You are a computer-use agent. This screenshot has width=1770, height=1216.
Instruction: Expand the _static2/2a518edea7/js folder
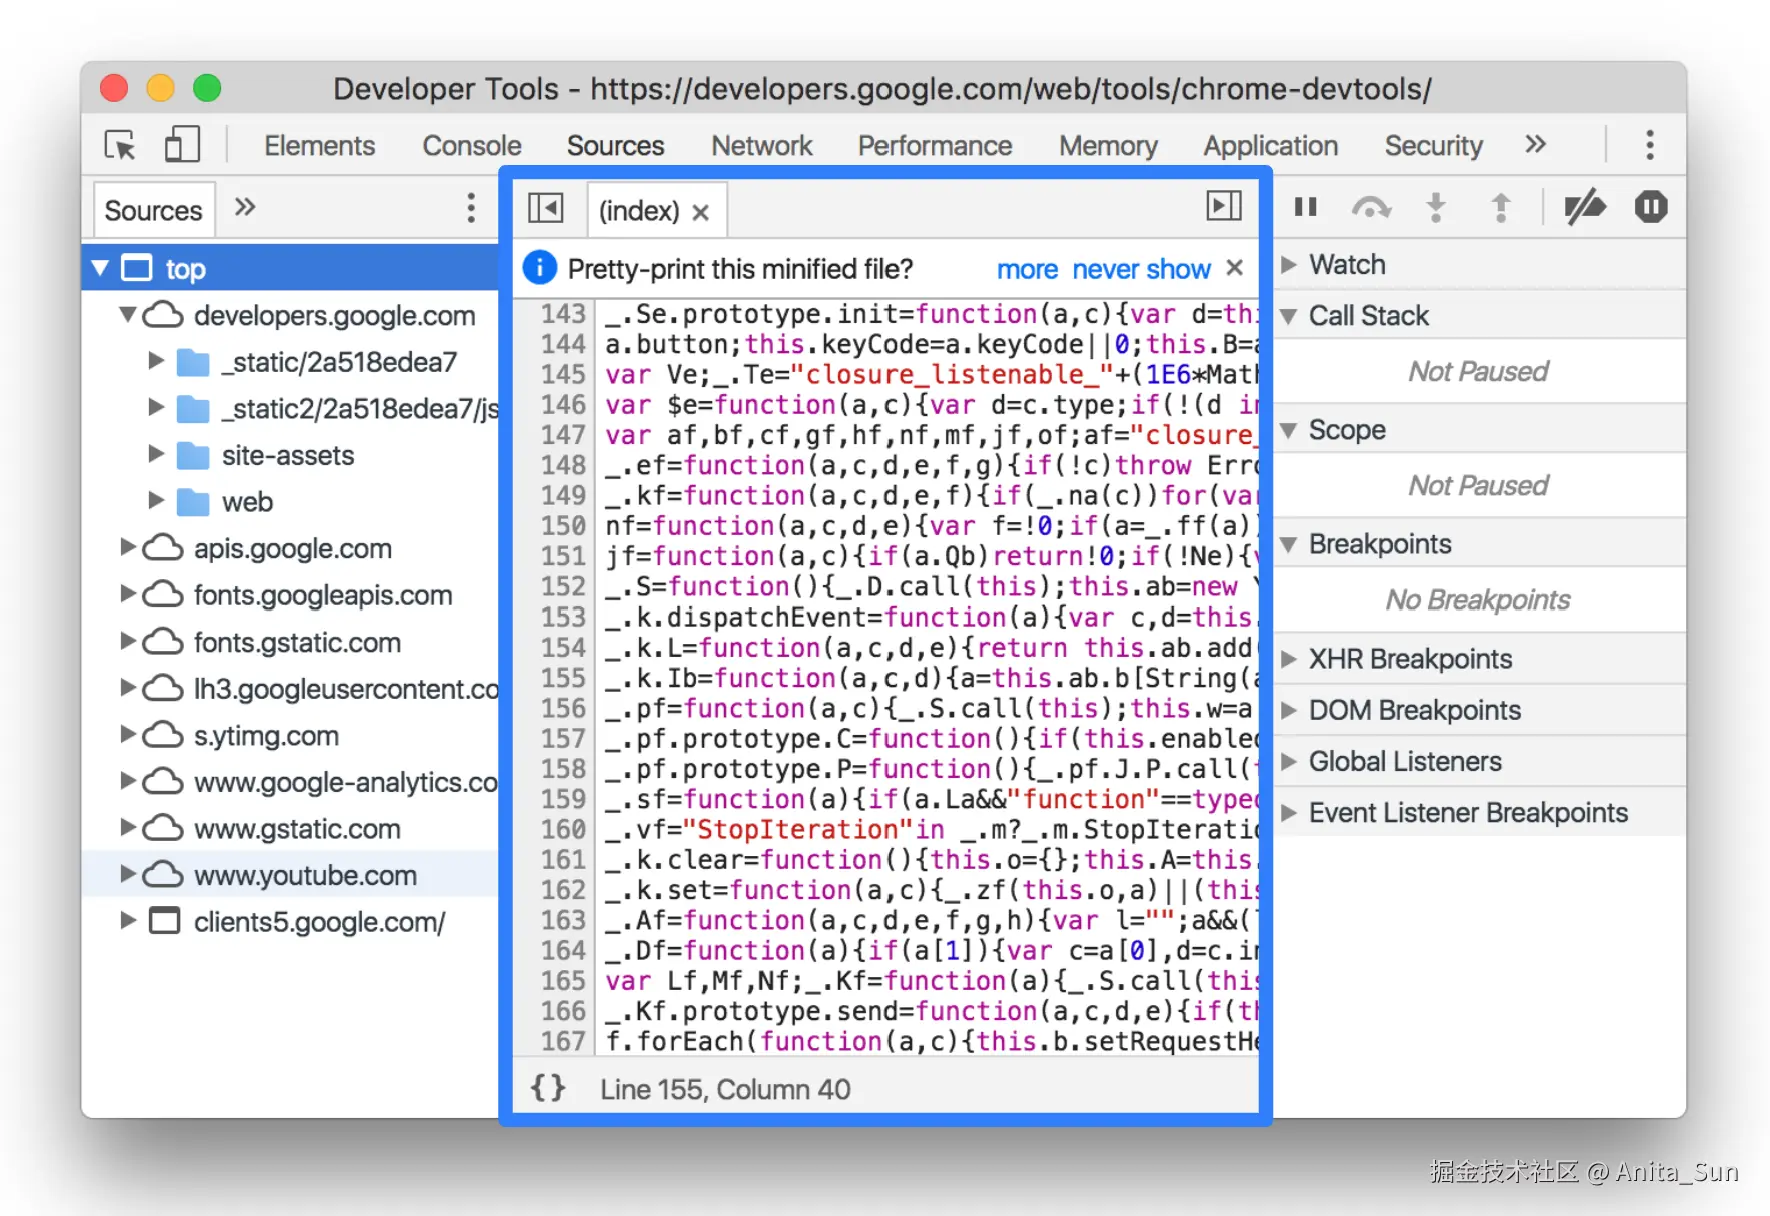point(156,408)
